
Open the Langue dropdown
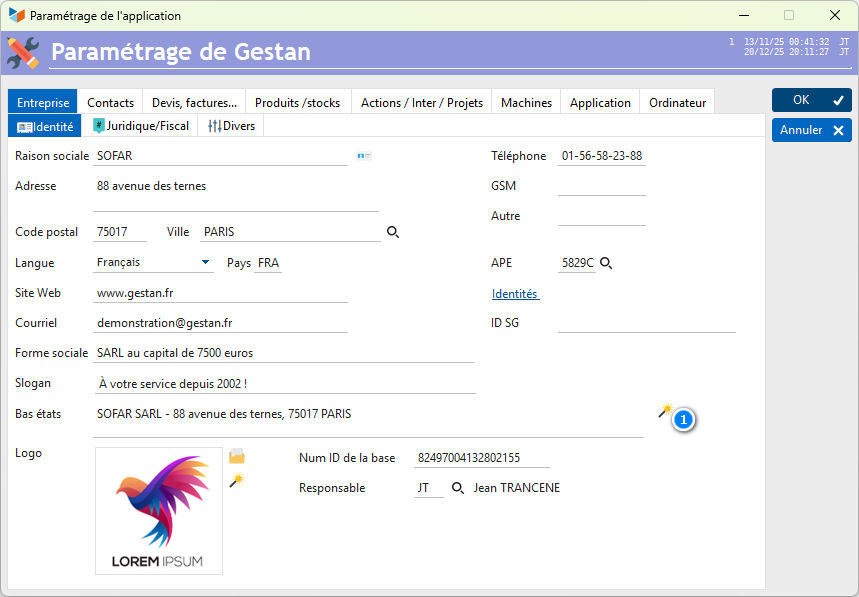click(206, 263)
